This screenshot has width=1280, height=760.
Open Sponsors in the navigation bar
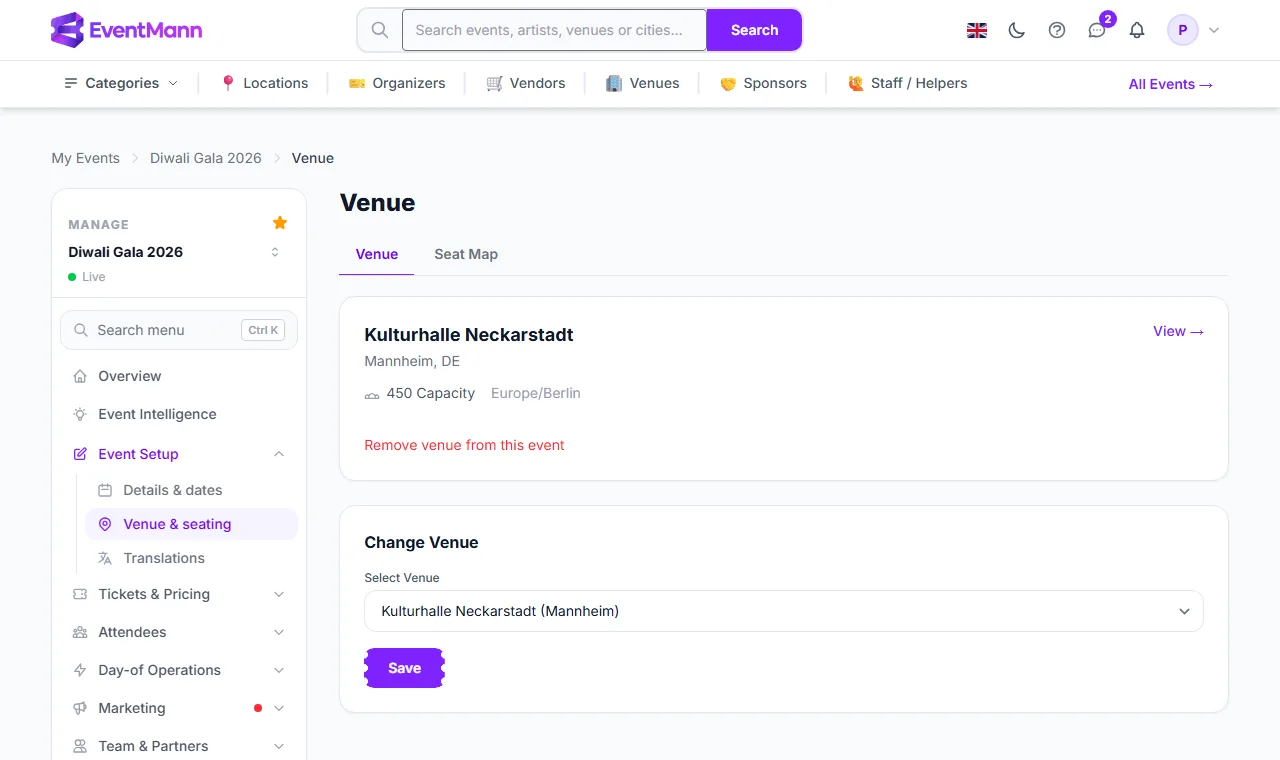pos(763,83)
